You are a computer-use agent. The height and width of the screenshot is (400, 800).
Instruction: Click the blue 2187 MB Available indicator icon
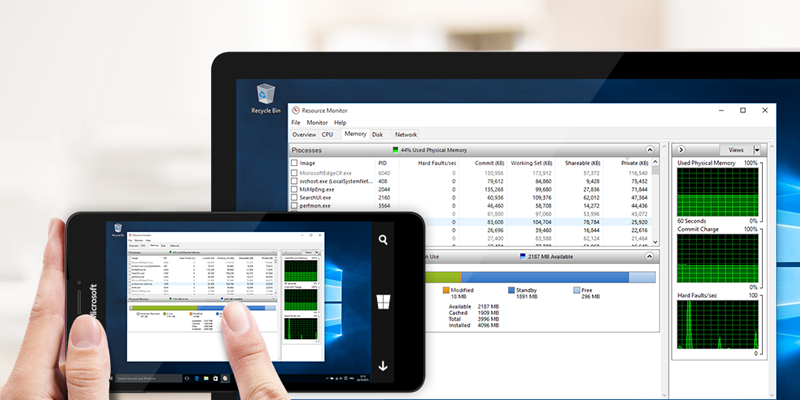[522, 257]
